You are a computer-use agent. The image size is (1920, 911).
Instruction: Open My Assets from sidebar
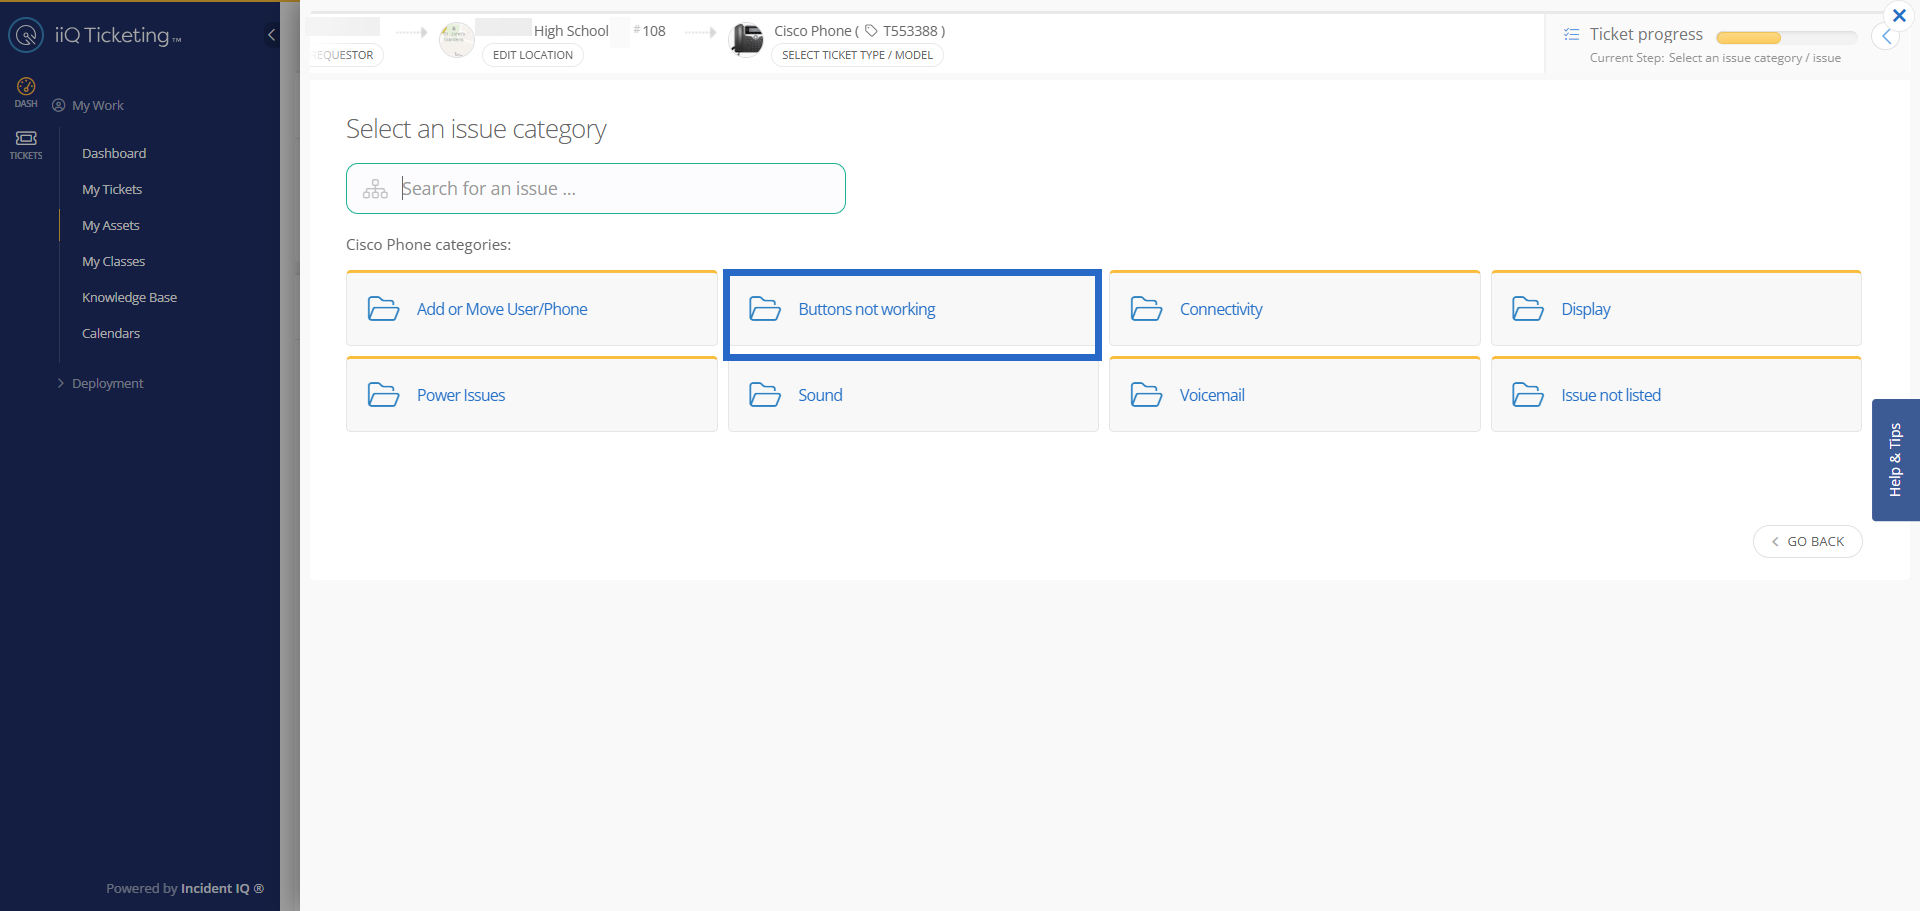coord(110,225)
